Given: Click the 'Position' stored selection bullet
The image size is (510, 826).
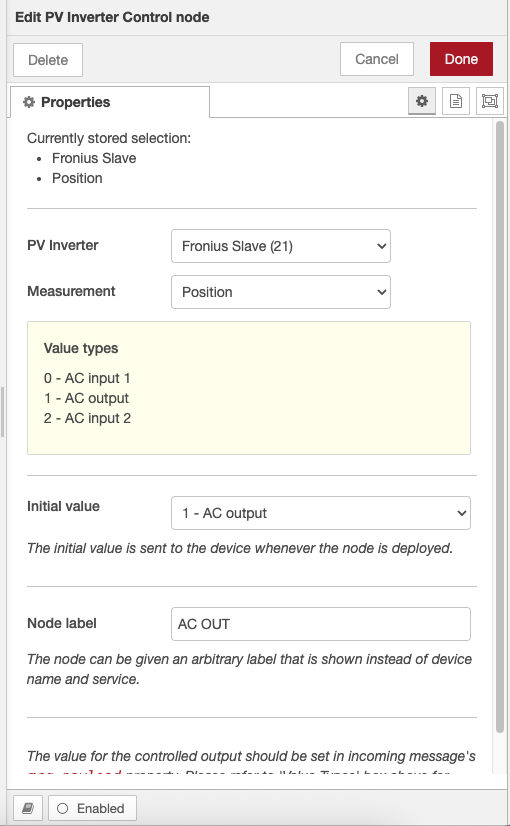Looking at the screenshot, I should [77, 178].
